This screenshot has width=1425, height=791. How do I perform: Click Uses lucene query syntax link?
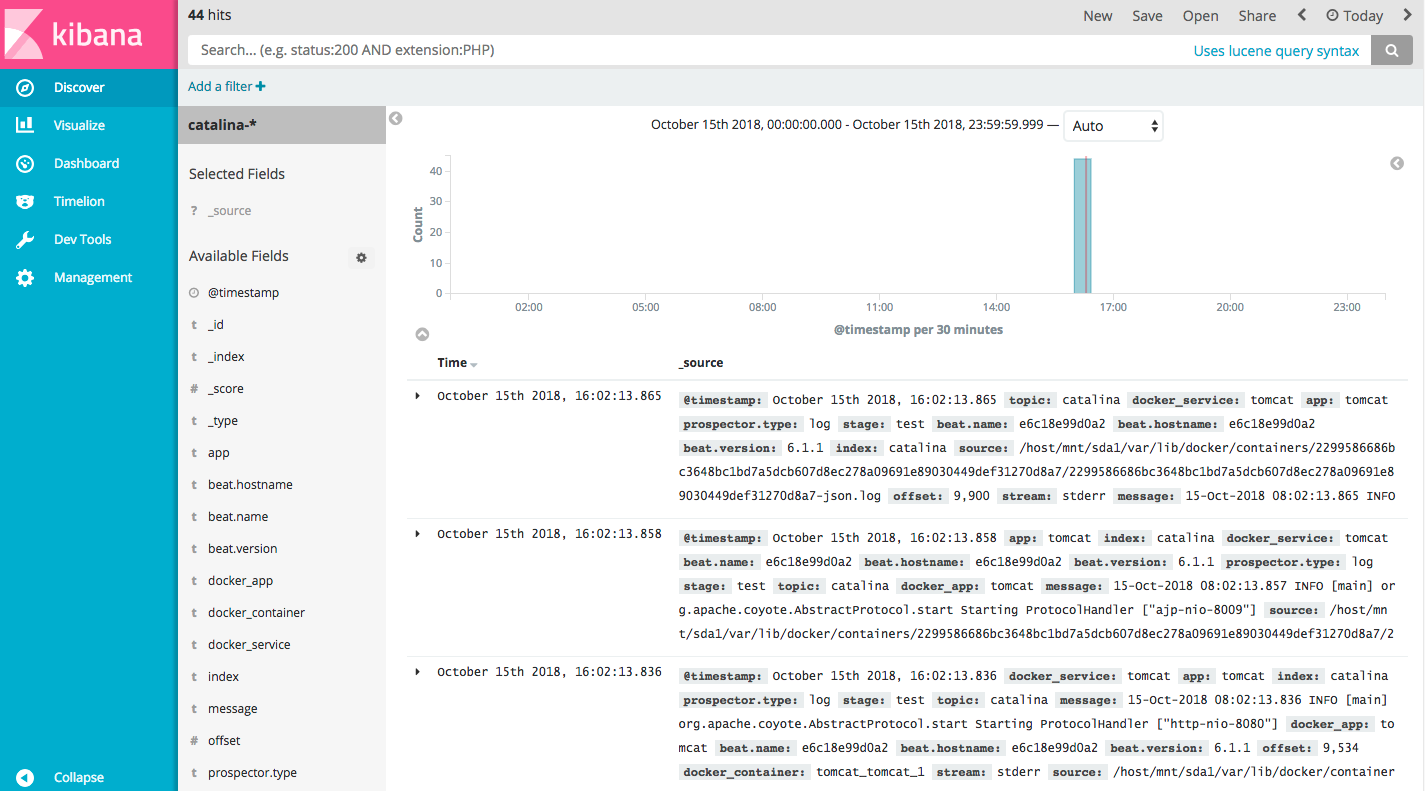[1276, 51]
